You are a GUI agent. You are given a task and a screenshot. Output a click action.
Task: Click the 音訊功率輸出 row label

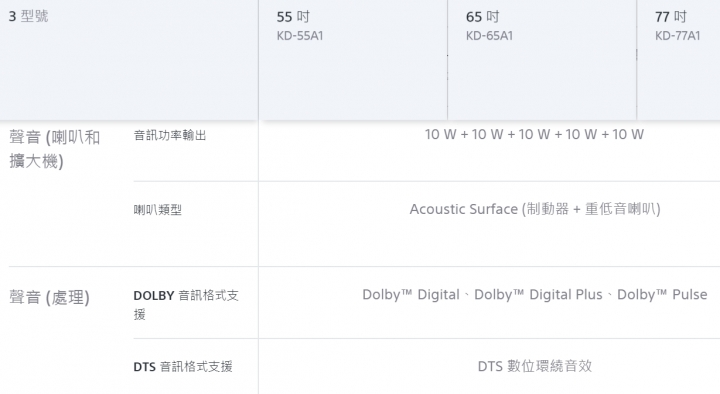coord(170,135)
